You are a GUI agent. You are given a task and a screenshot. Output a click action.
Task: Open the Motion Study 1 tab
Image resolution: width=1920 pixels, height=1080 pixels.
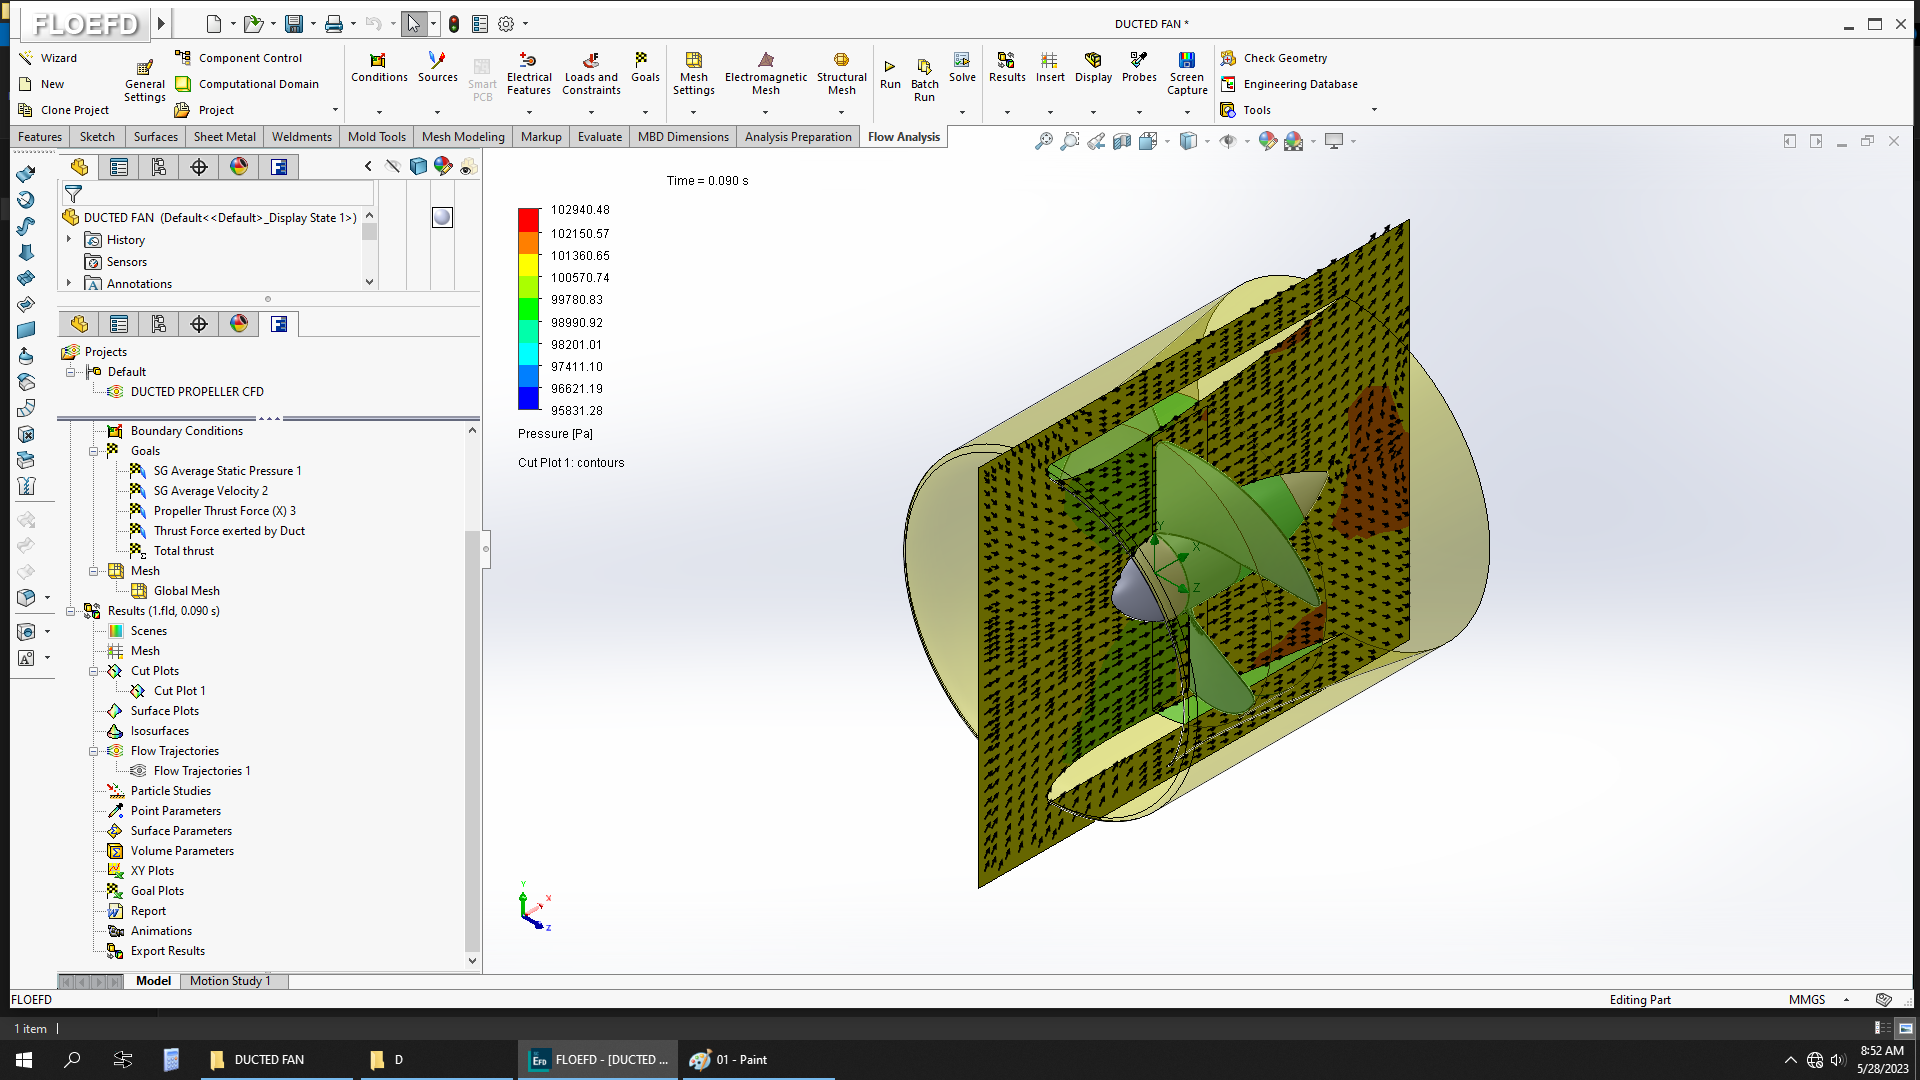[x=230, y=981]
